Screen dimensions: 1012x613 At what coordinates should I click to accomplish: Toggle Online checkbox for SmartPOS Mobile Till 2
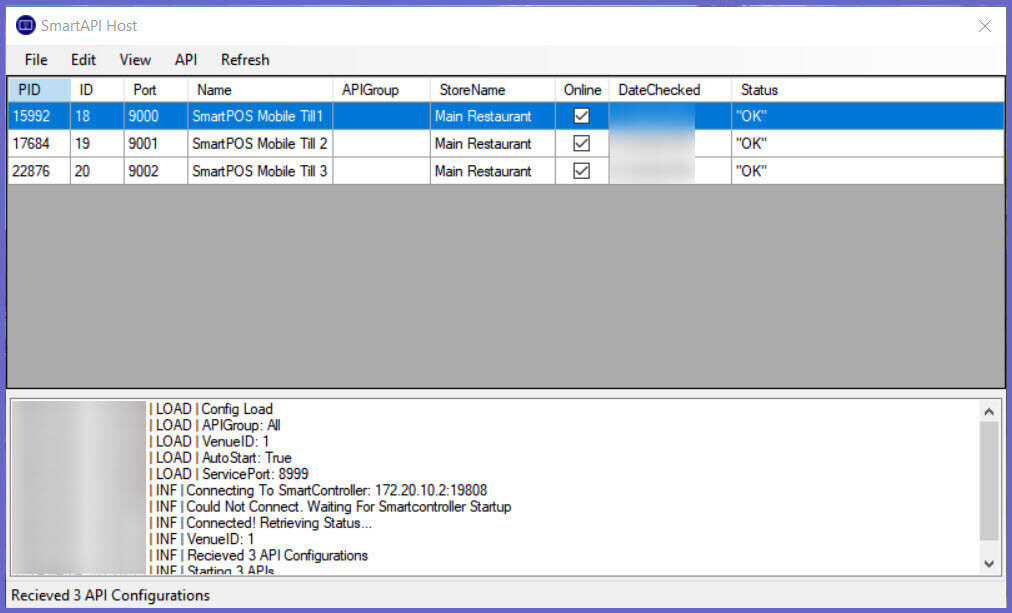tap(582, 143)
